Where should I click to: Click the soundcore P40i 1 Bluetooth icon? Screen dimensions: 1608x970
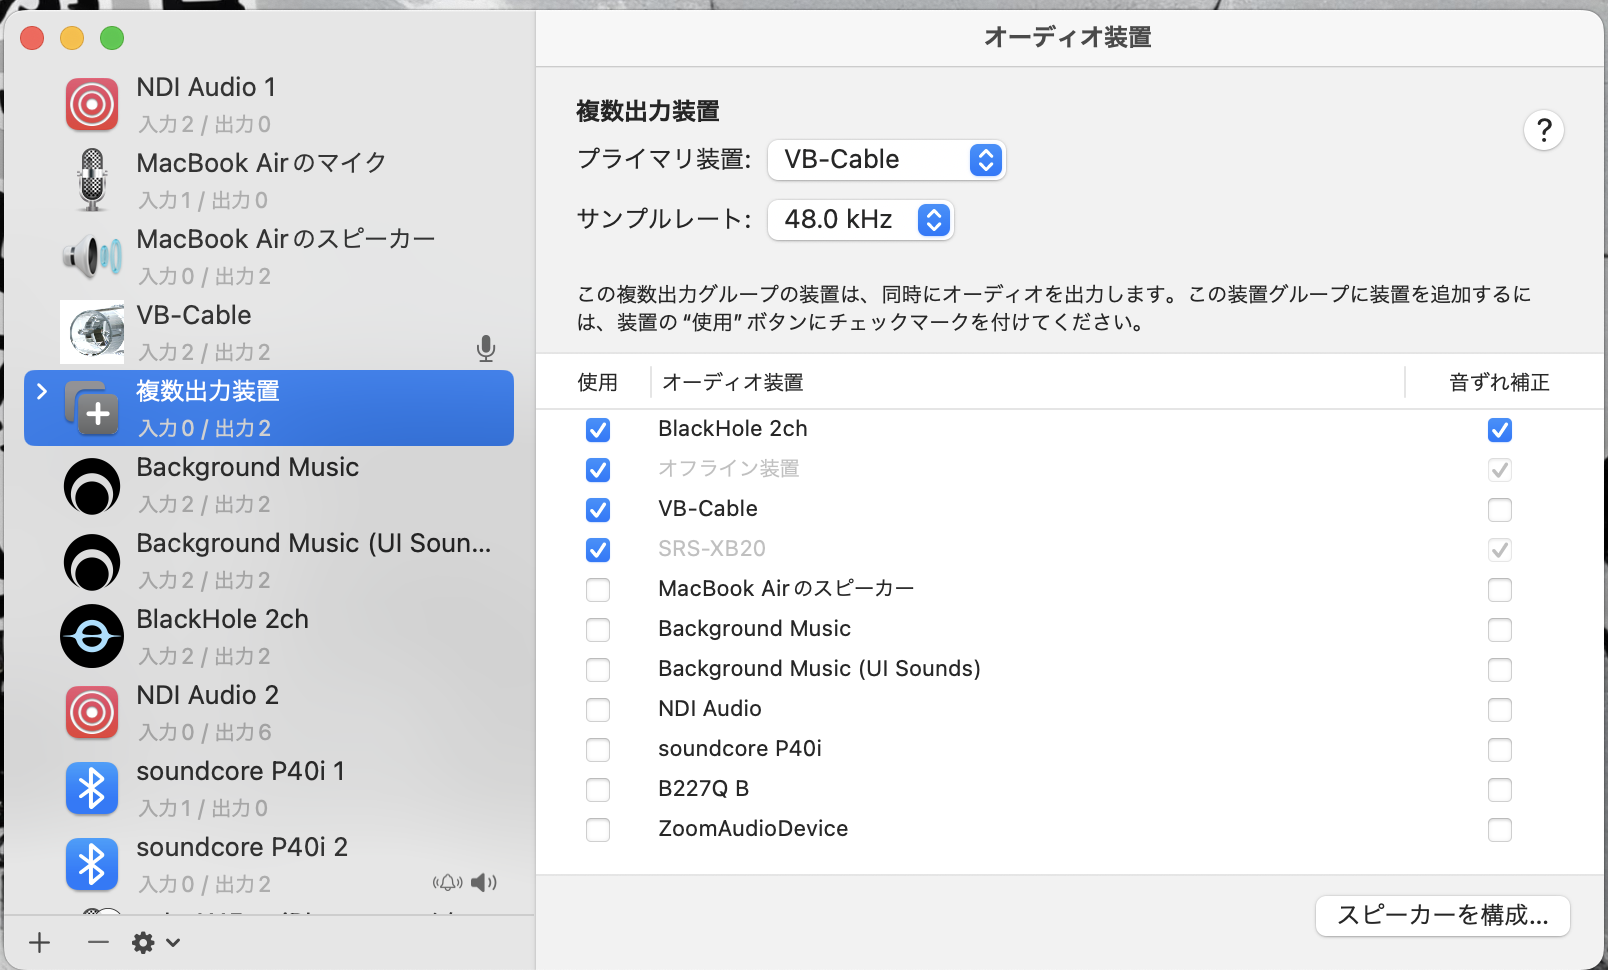91,788
